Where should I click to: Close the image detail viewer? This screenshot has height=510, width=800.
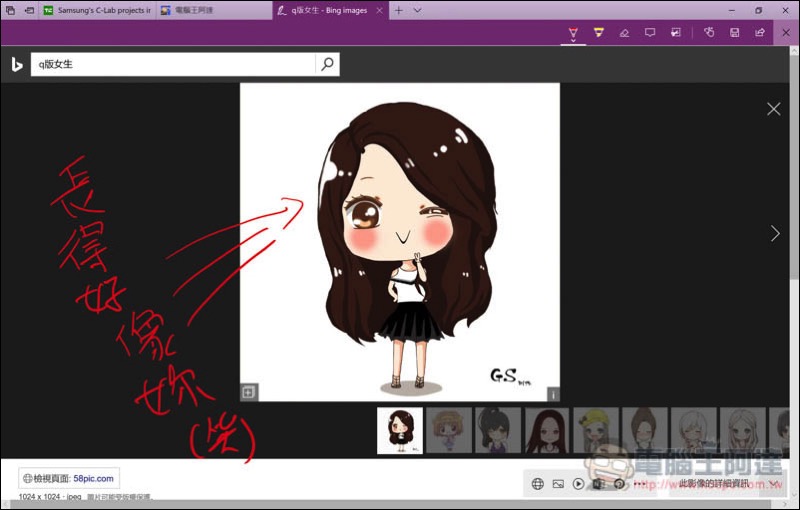pos(773,109)
